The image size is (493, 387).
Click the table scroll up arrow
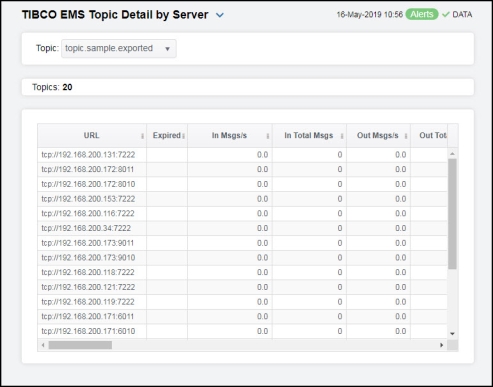[452, 154]
